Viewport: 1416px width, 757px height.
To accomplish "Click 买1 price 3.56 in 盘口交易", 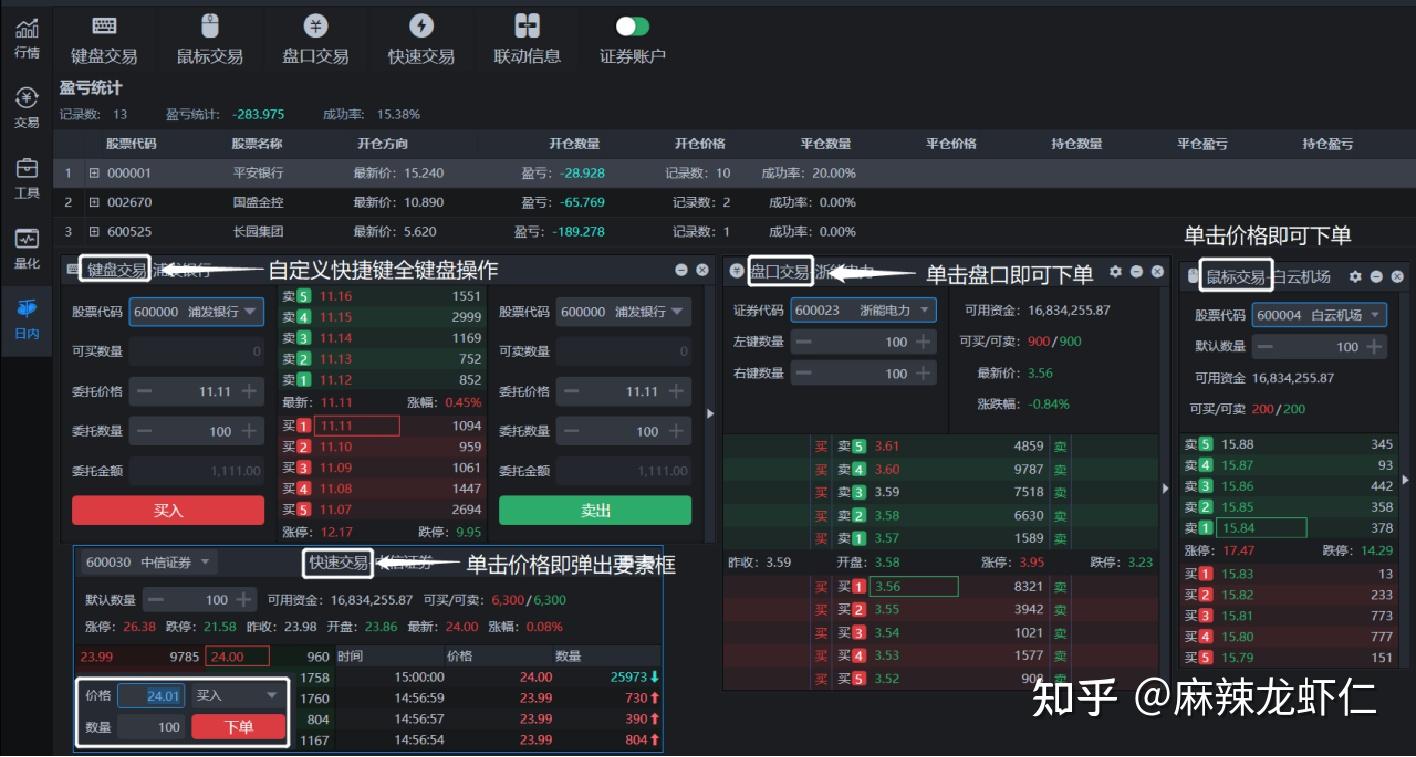I will tap(914, 586).
